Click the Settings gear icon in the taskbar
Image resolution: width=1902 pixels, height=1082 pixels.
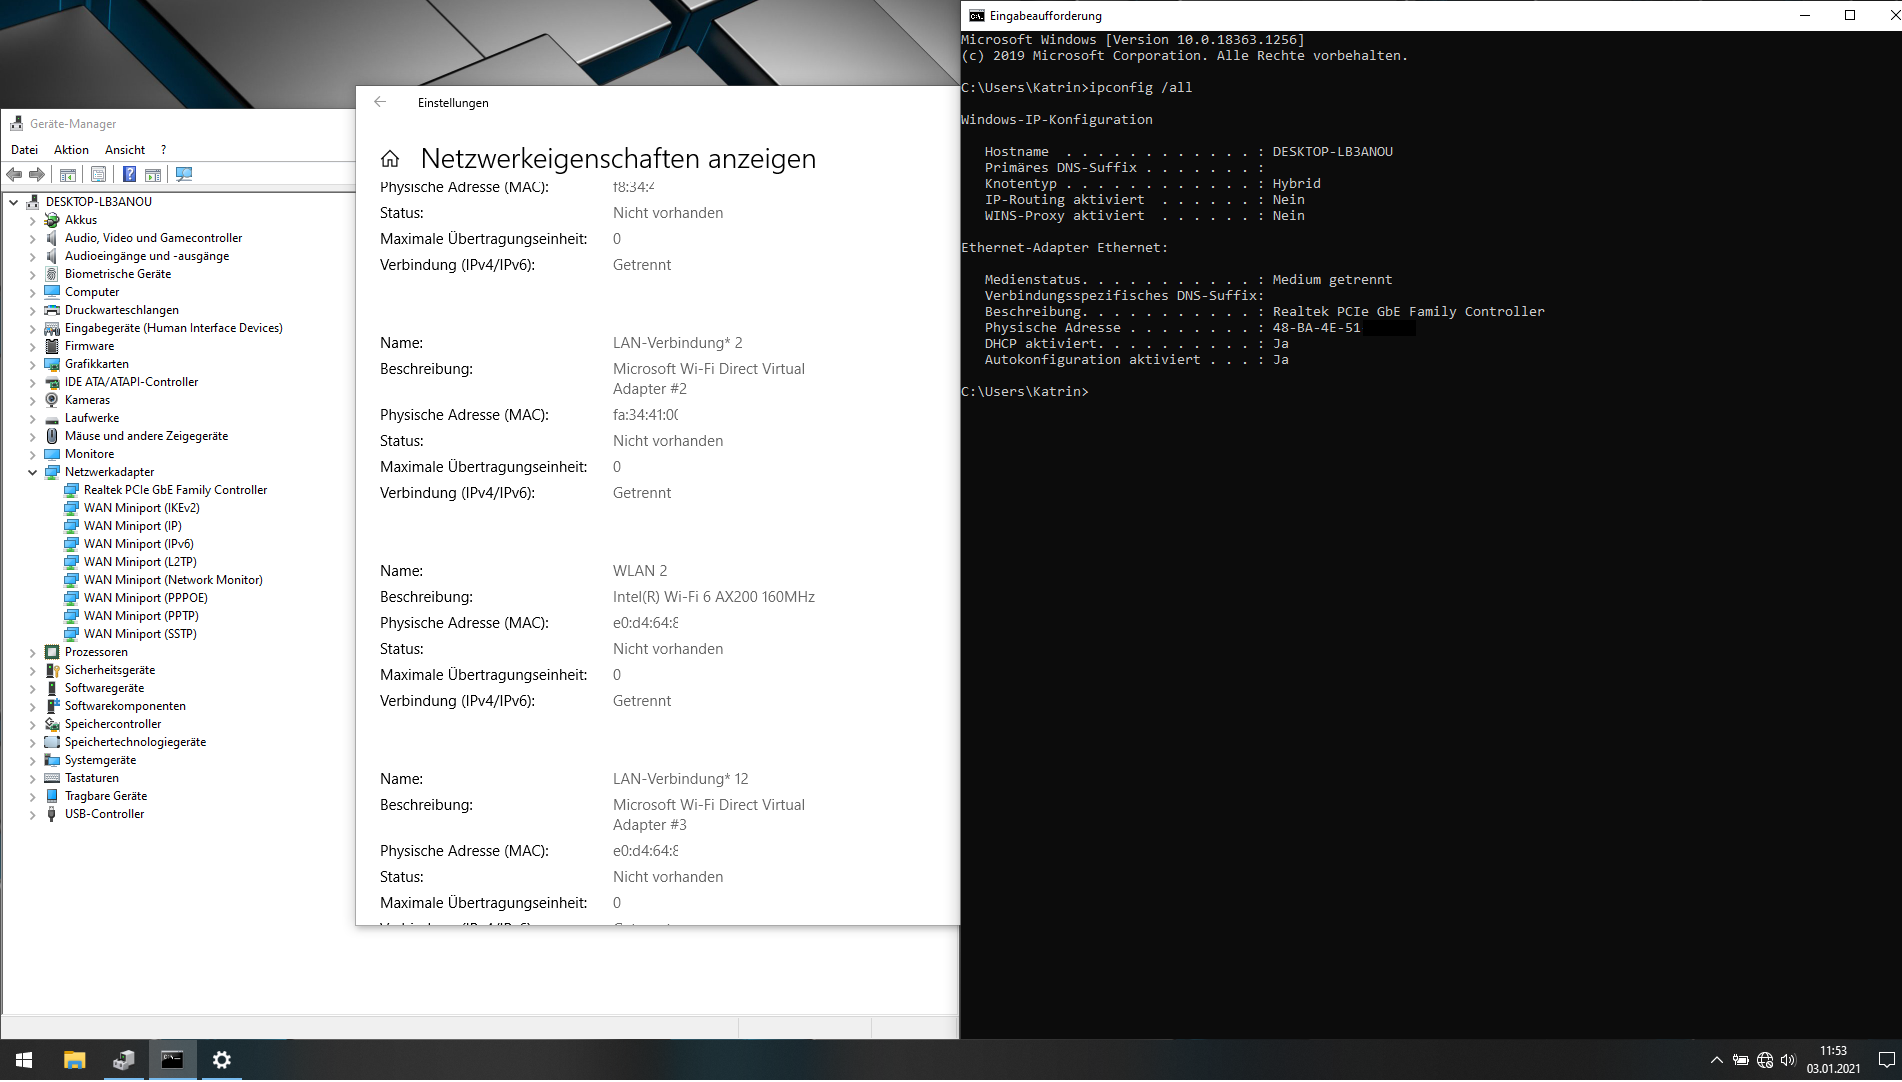click(x=222, y=1060)
